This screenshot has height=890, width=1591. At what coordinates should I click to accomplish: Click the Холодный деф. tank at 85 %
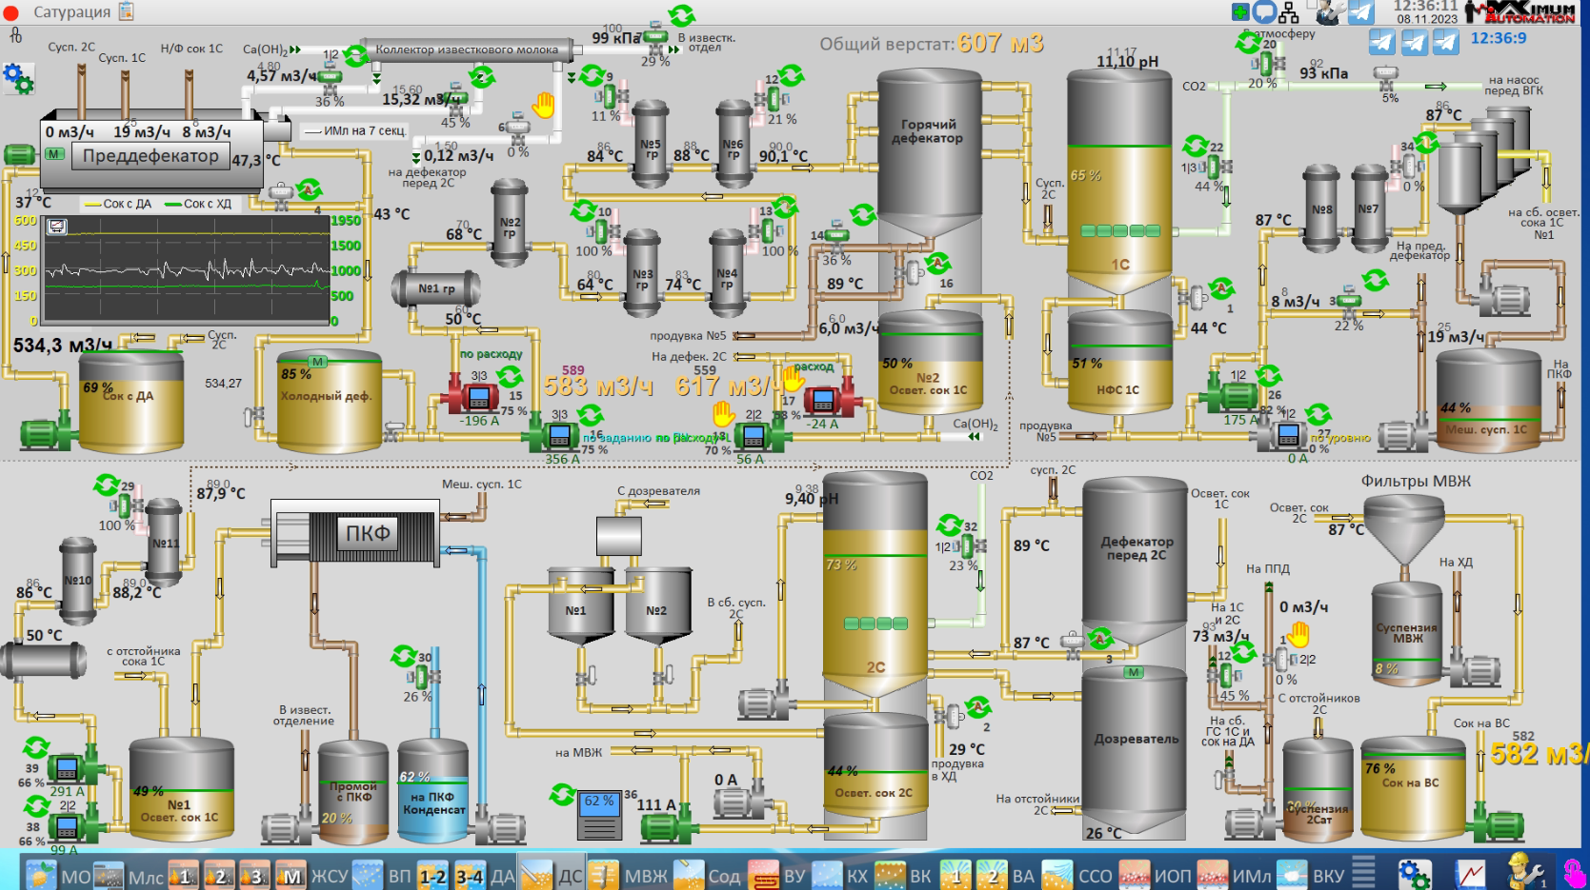coord(329,400)
